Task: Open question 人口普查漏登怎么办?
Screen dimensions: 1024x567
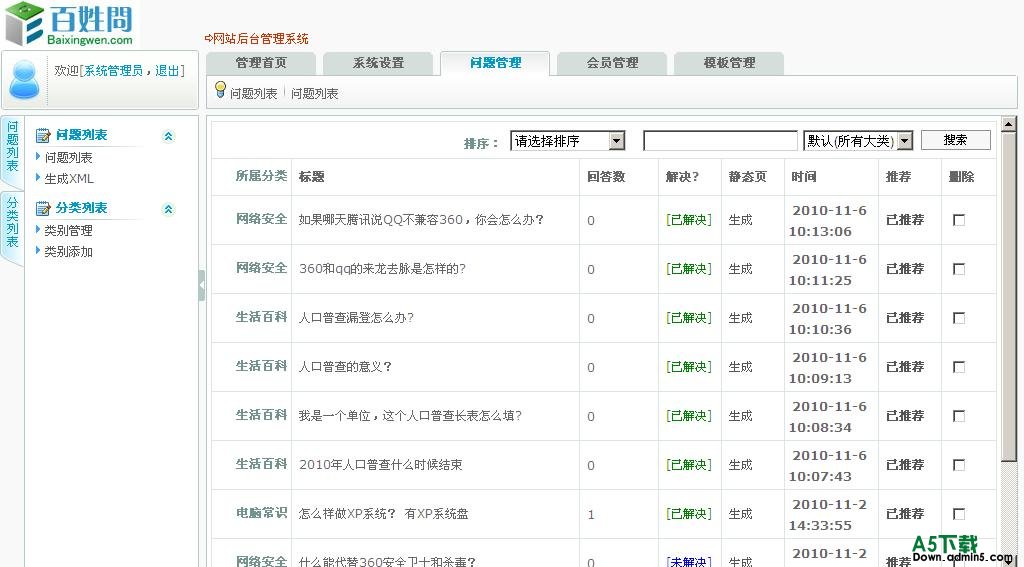Action: tap(356, 318)
